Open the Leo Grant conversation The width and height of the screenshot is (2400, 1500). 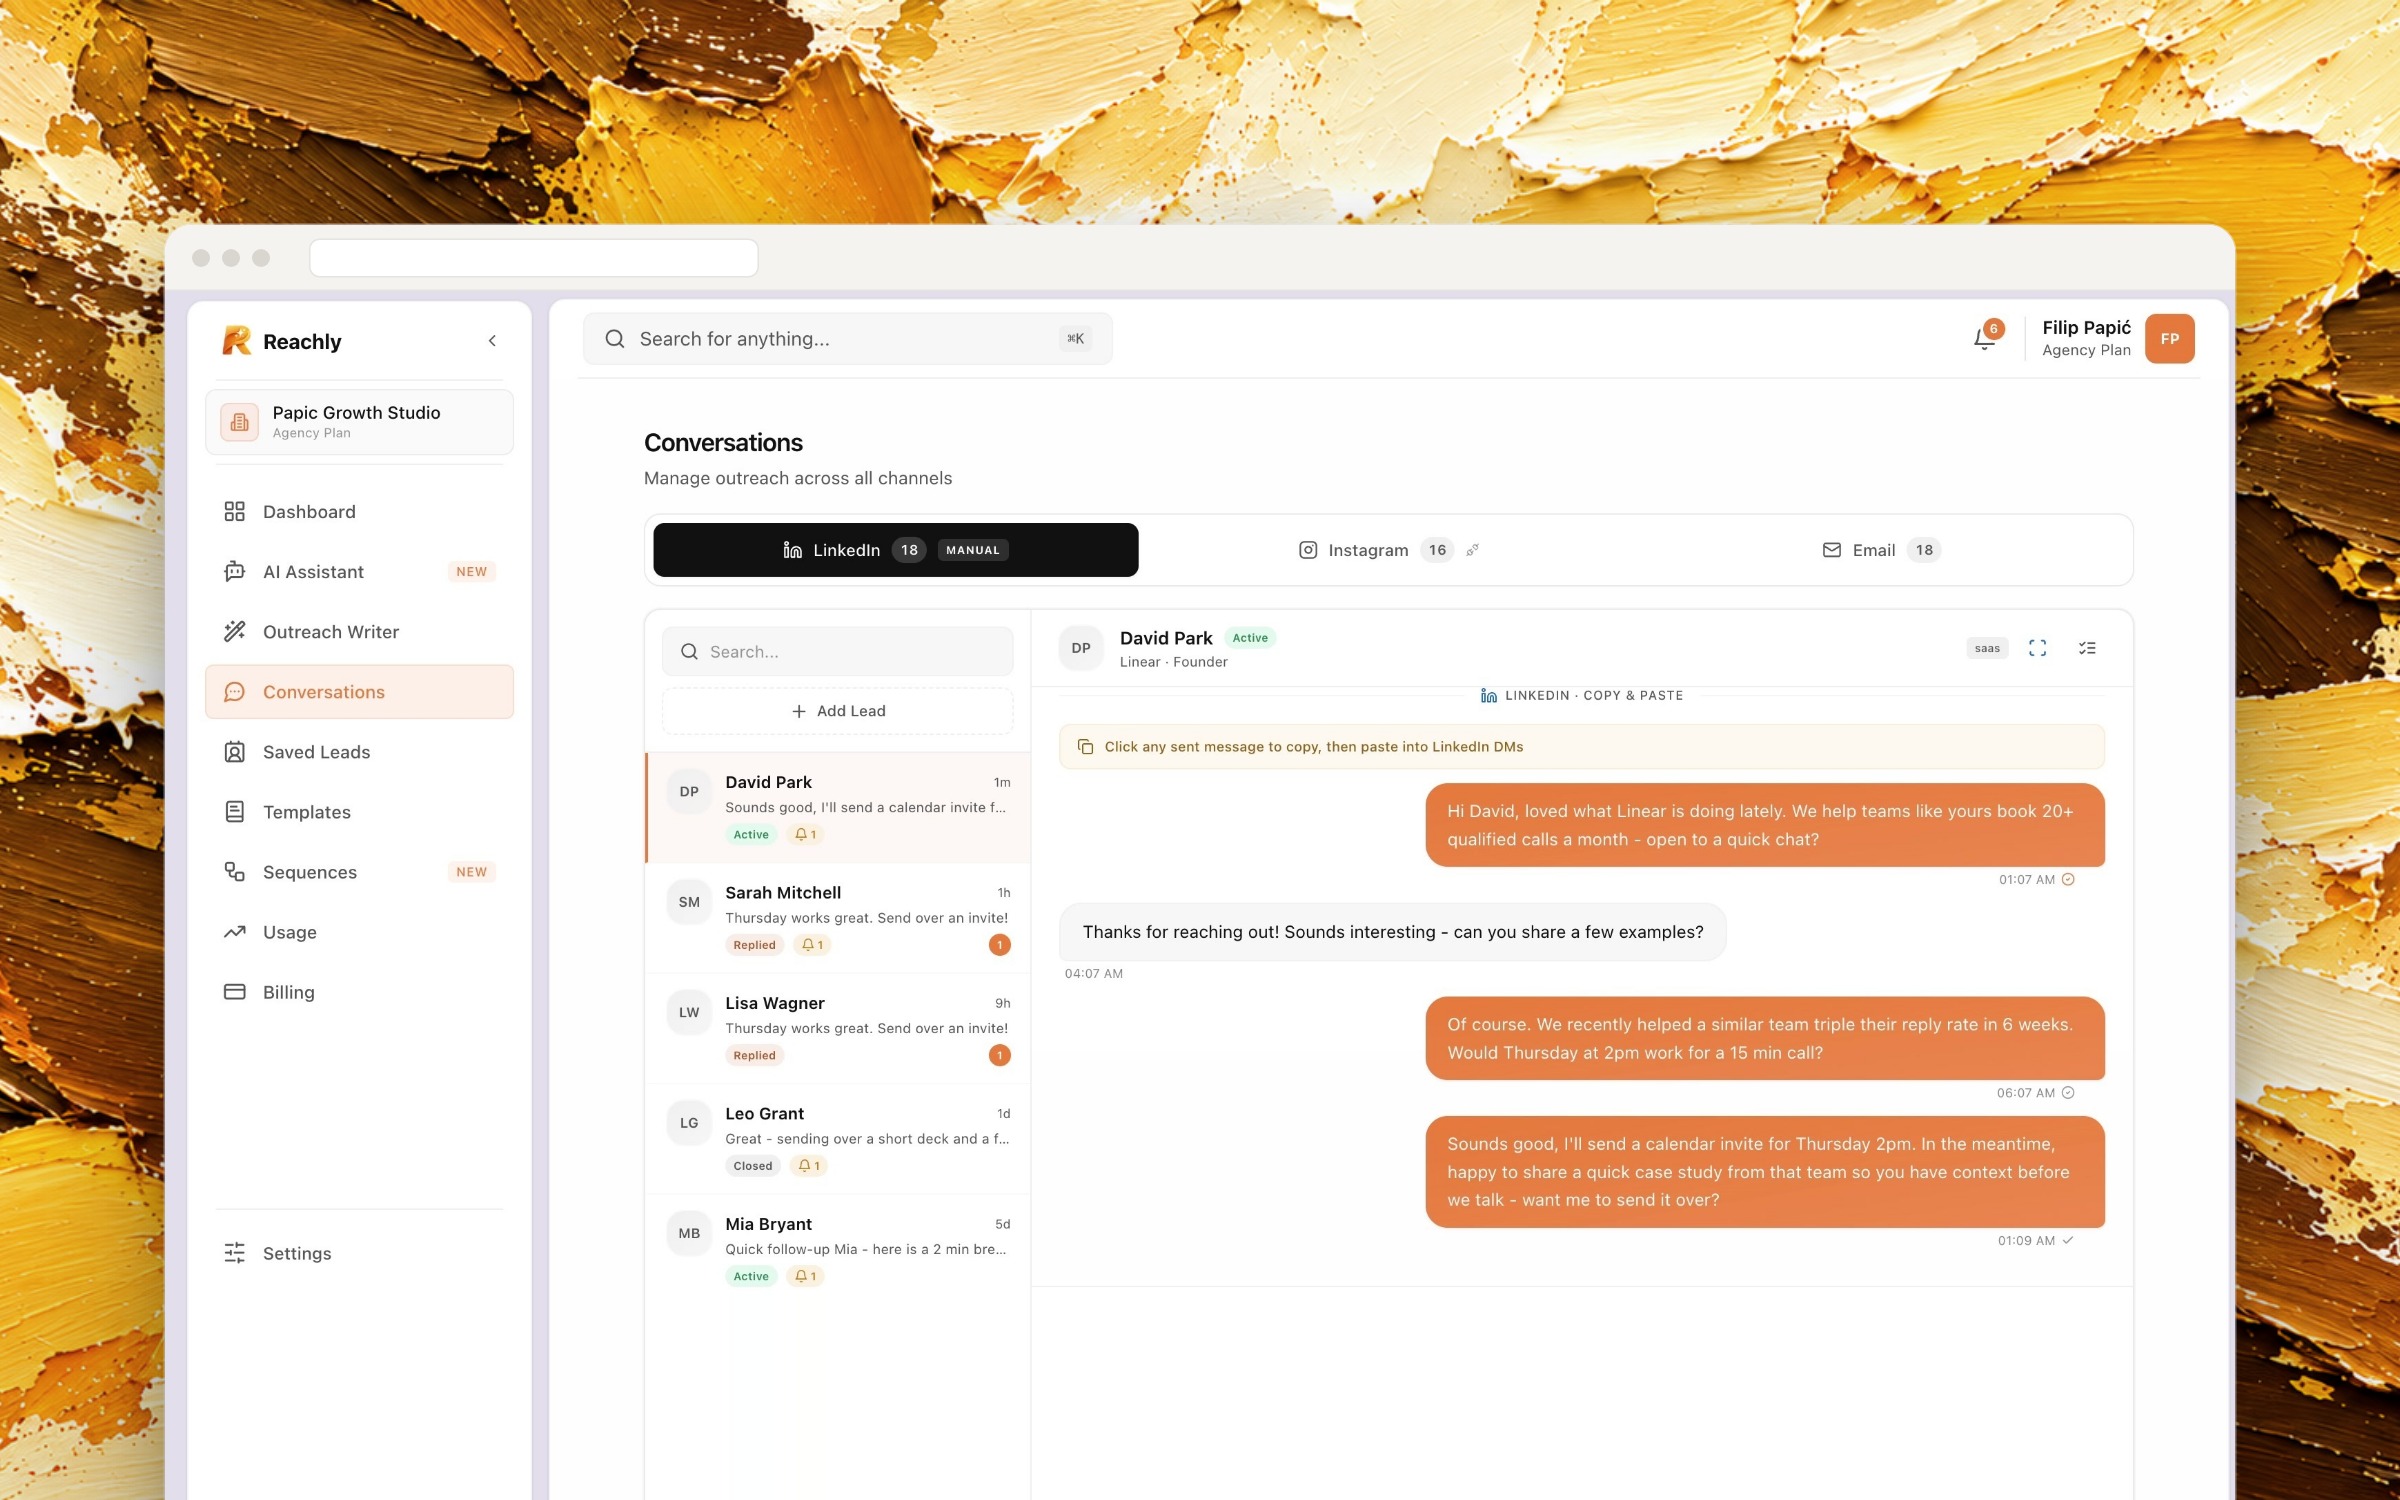tap(838, 1139)
